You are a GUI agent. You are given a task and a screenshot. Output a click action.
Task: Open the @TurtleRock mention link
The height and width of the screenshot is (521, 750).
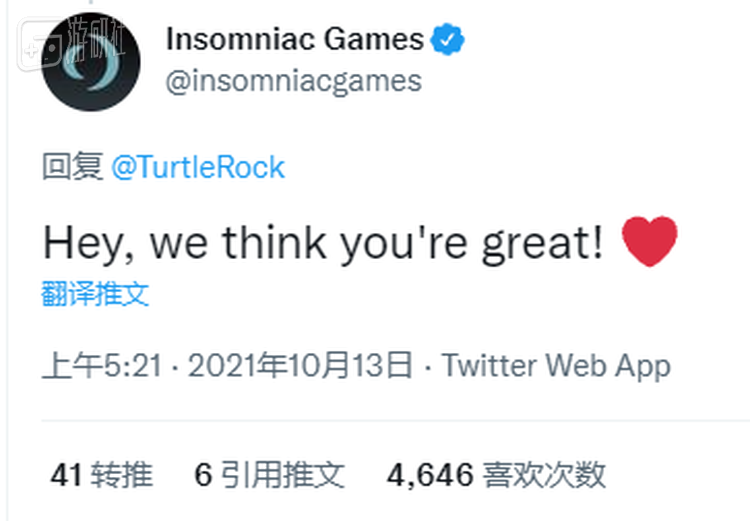198,167
